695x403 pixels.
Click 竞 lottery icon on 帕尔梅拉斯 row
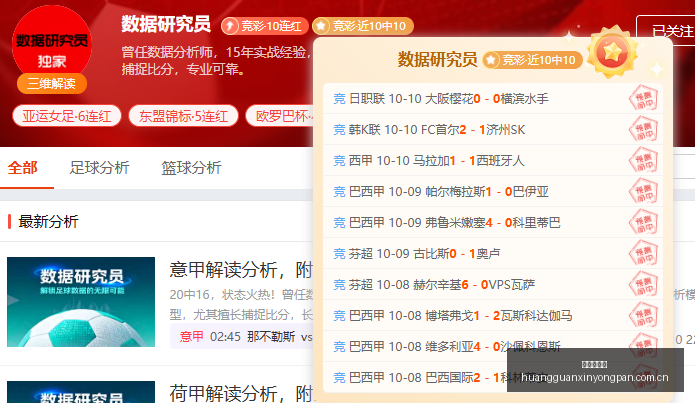coord(340,192)
